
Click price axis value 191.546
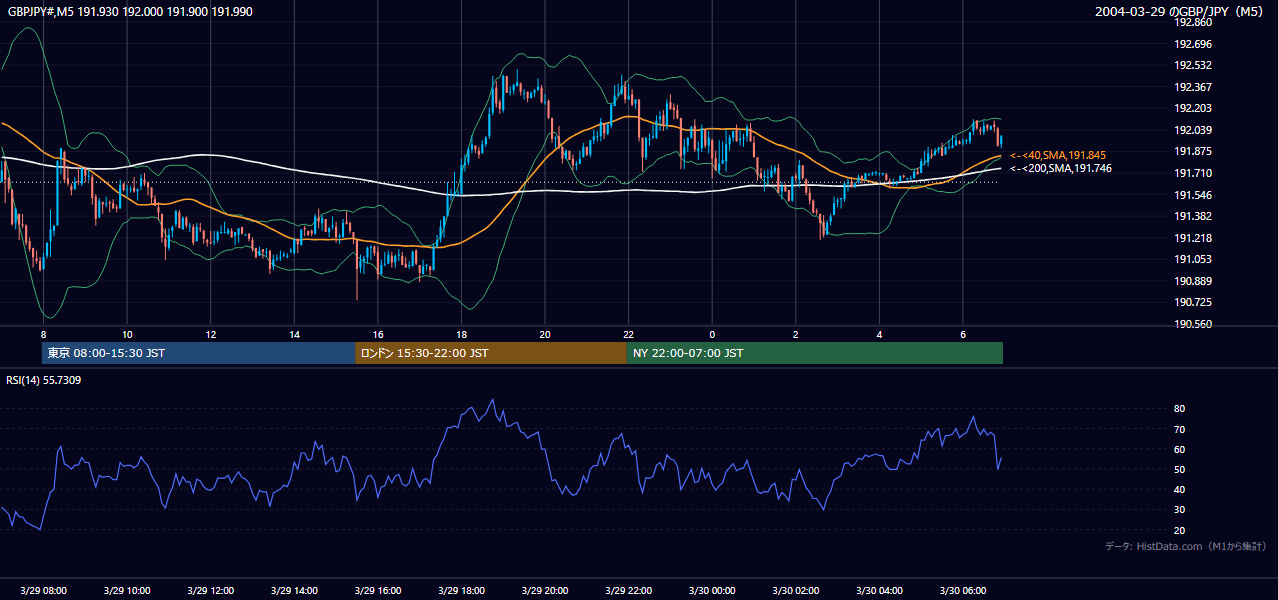(x=1194, y=195)
